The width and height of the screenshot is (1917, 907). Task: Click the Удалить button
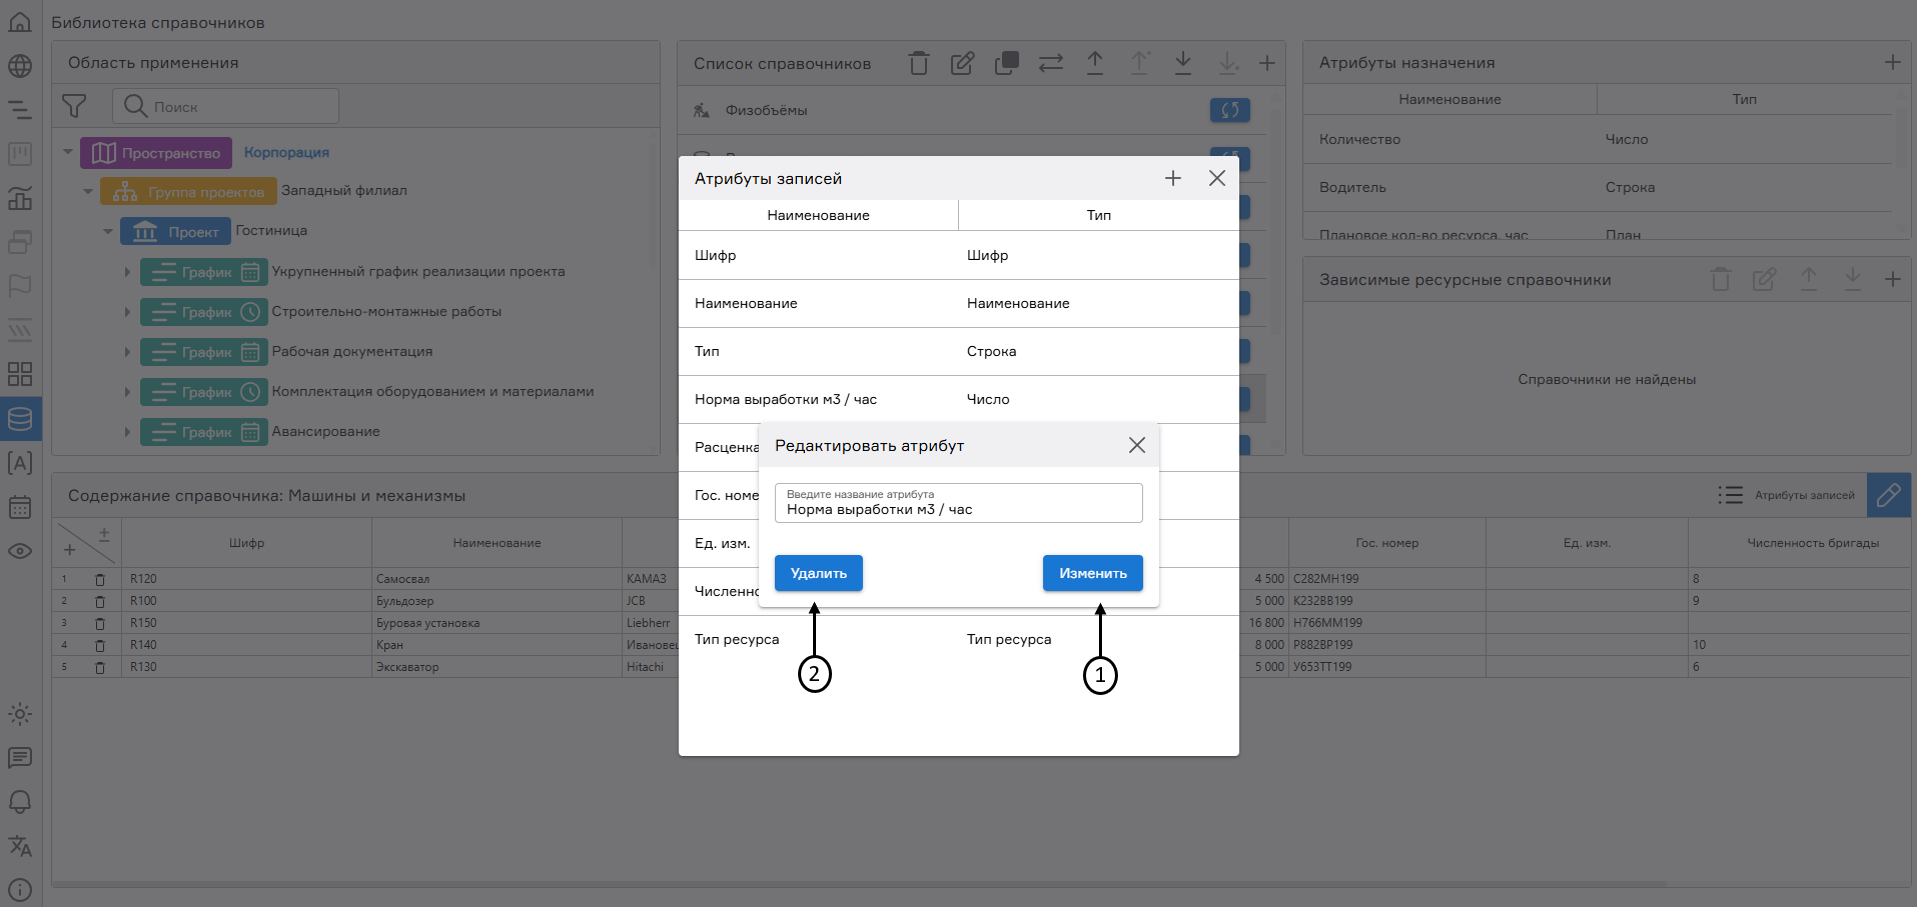[818, 573]
